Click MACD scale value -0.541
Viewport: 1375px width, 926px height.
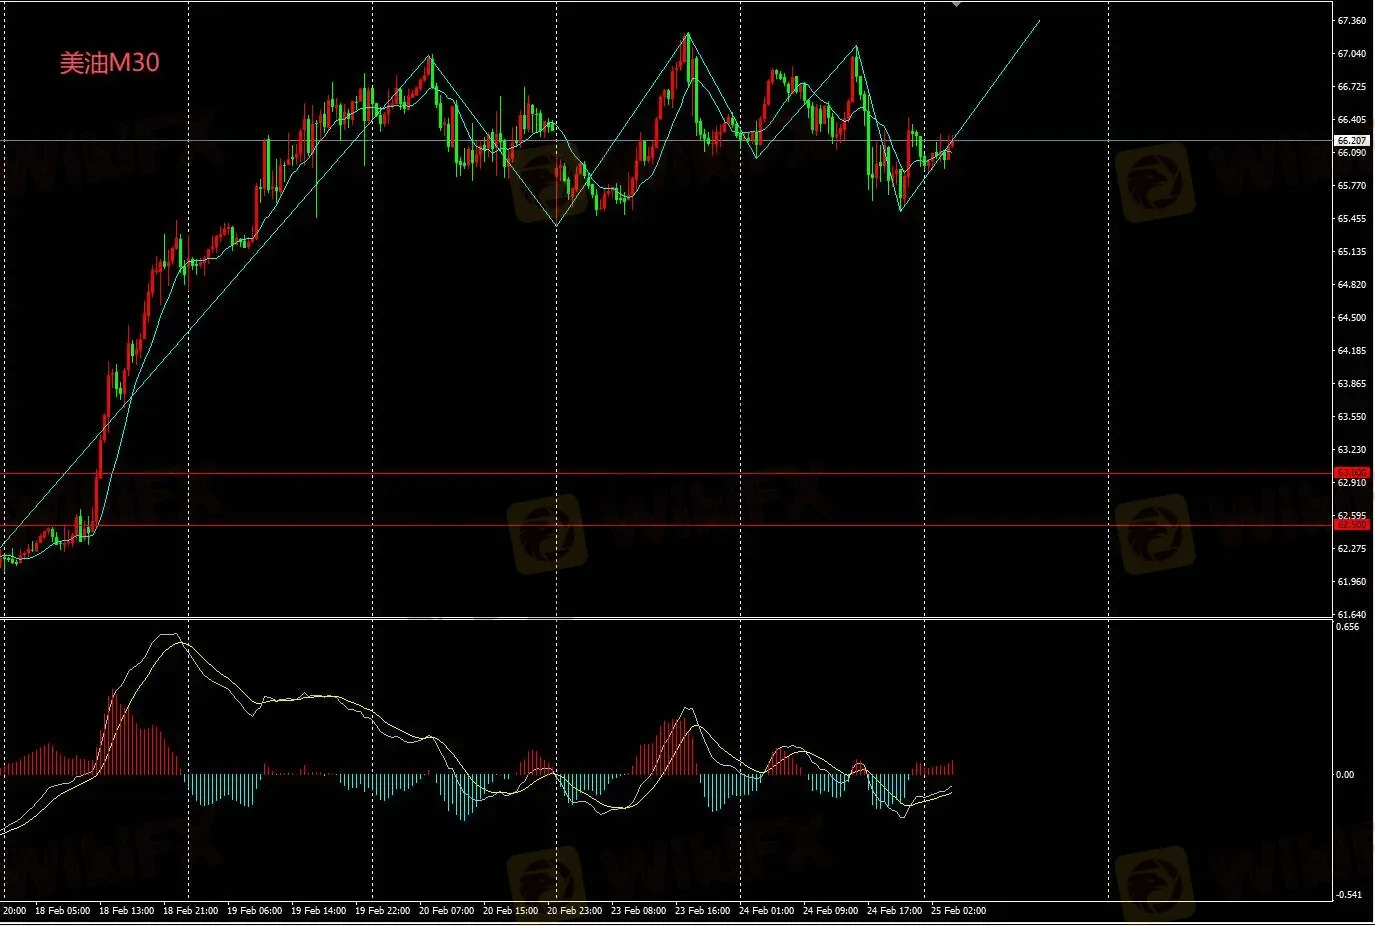coord(1349,895)
